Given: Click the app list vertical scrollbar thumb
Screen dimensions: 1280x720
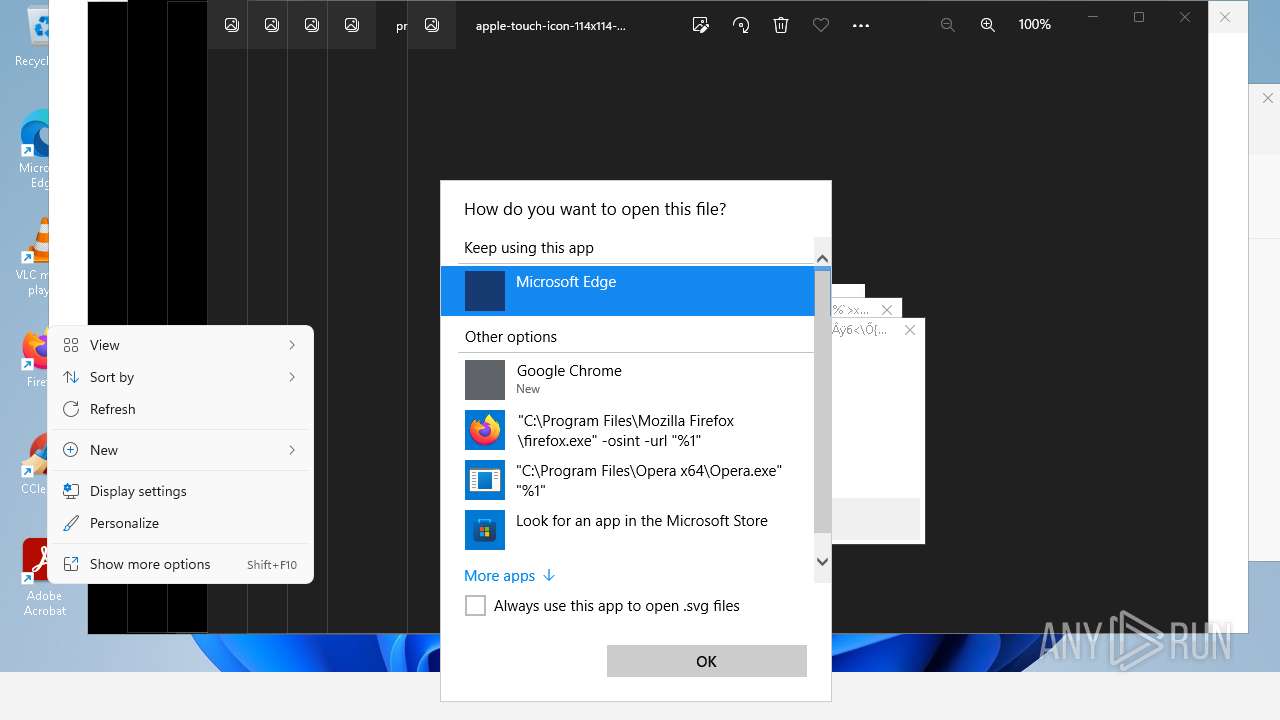Looking at the screenshot, I should (823, 402).
